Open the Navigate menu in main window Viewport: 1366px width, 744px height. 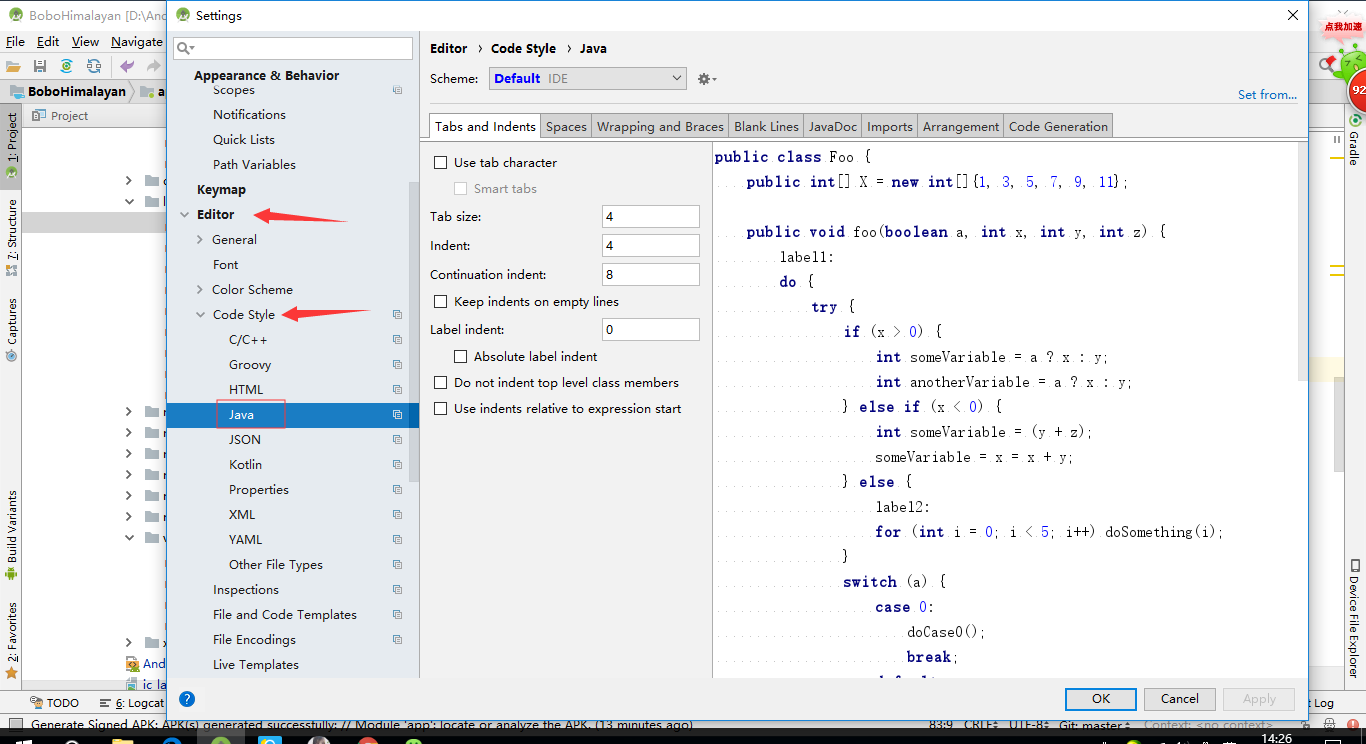136,42
